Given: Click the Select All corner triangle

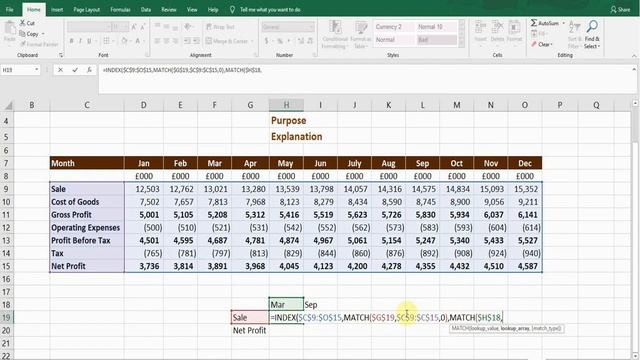Looking at the screenshot, I should (x=8, y=105).
